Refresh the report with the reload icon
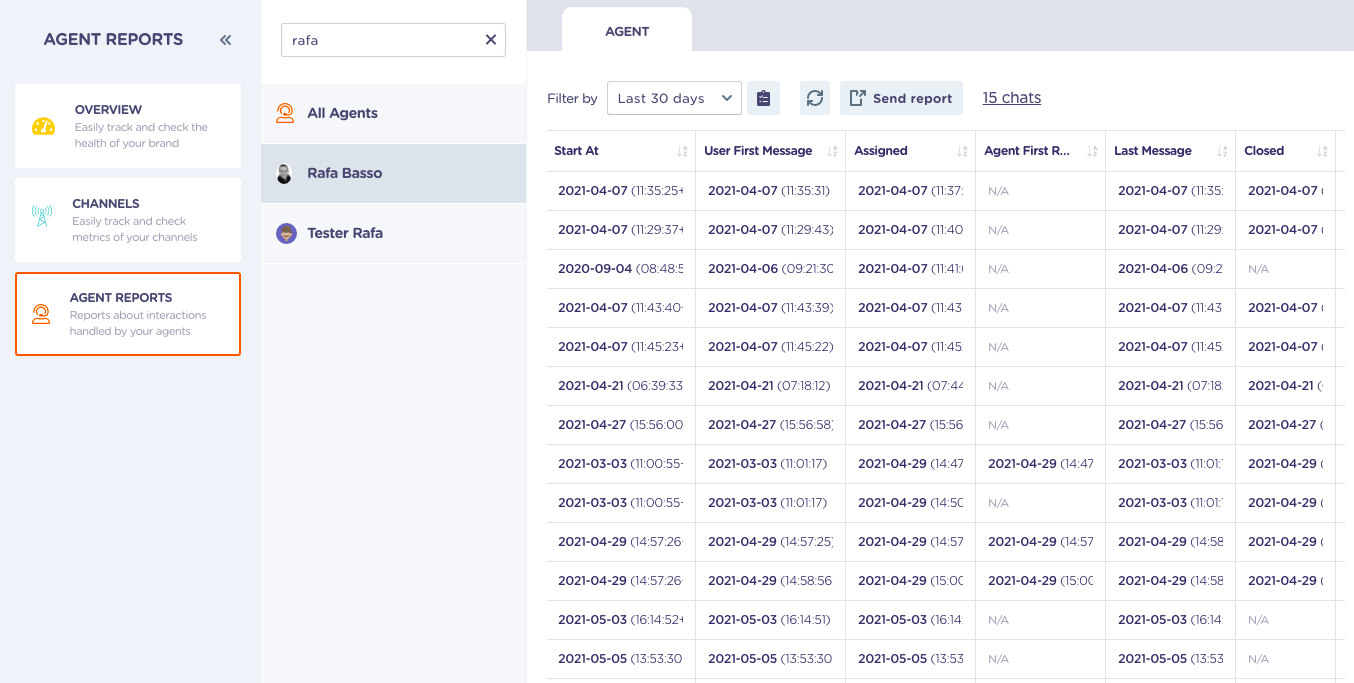The image size is (1354, 683). (815, 98)
